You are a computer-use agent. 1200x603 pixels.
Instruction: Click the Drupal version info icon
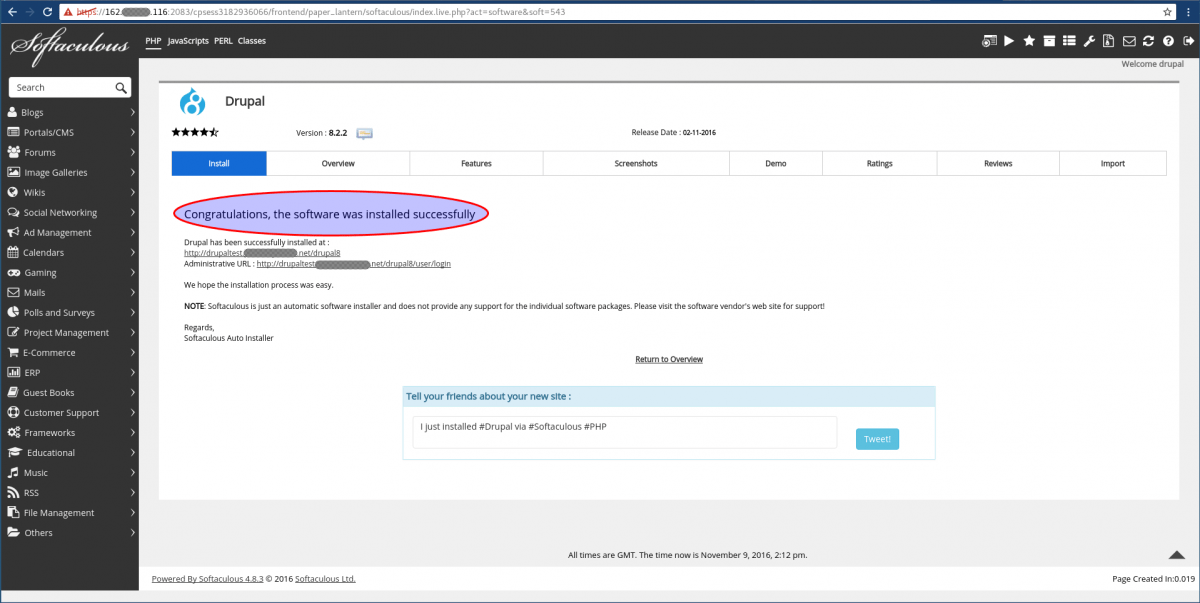tap(364, 132)
